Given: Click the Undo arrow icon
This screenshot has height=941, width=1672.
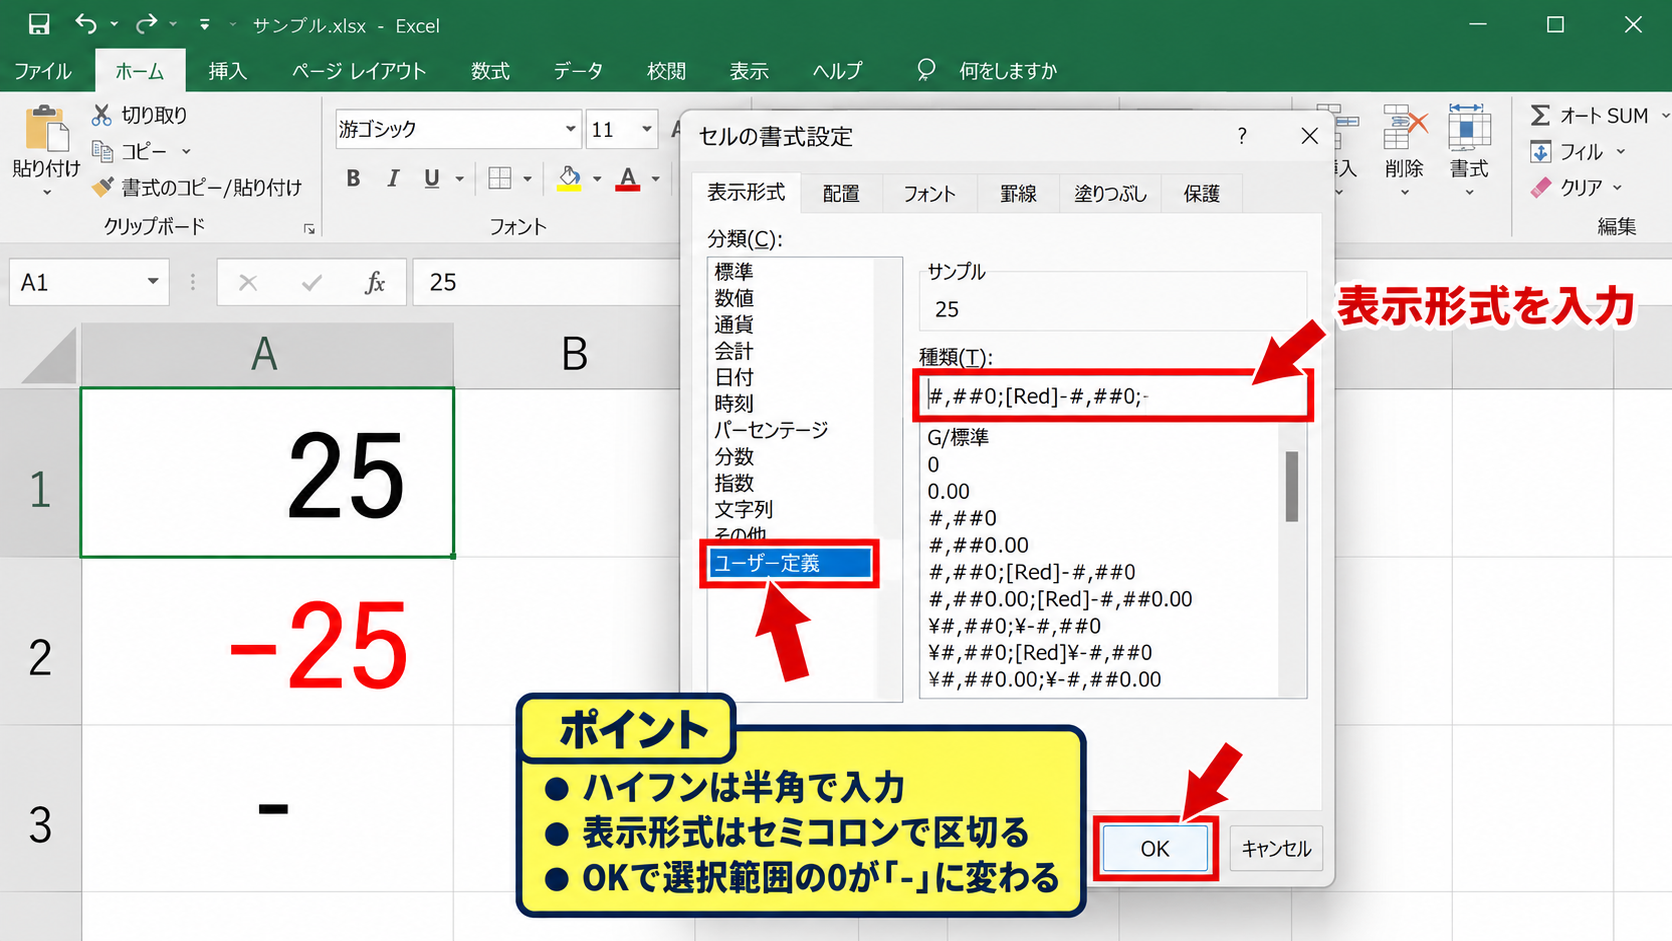Looking at the screenshot, I should tap(86, 24).
